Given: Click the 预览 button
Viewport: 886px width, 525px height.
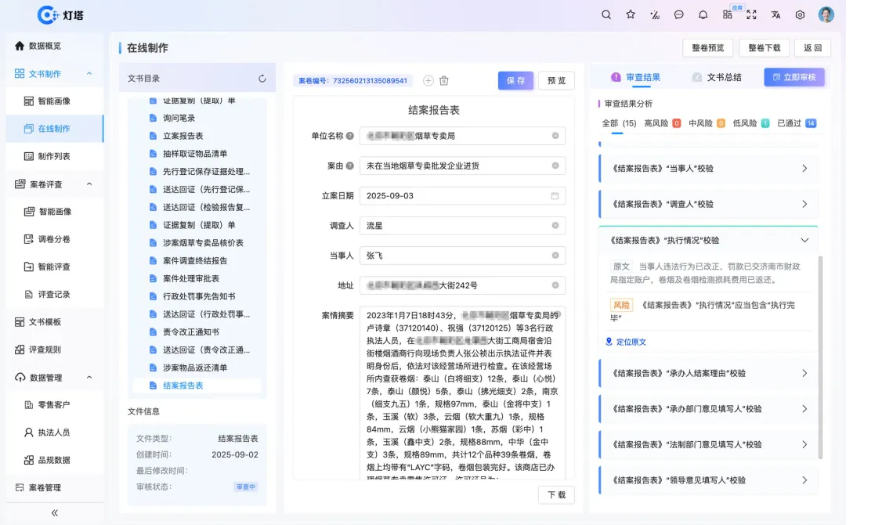Looking at the screenshot, I should pyautogui.click(x=557, y=80).
